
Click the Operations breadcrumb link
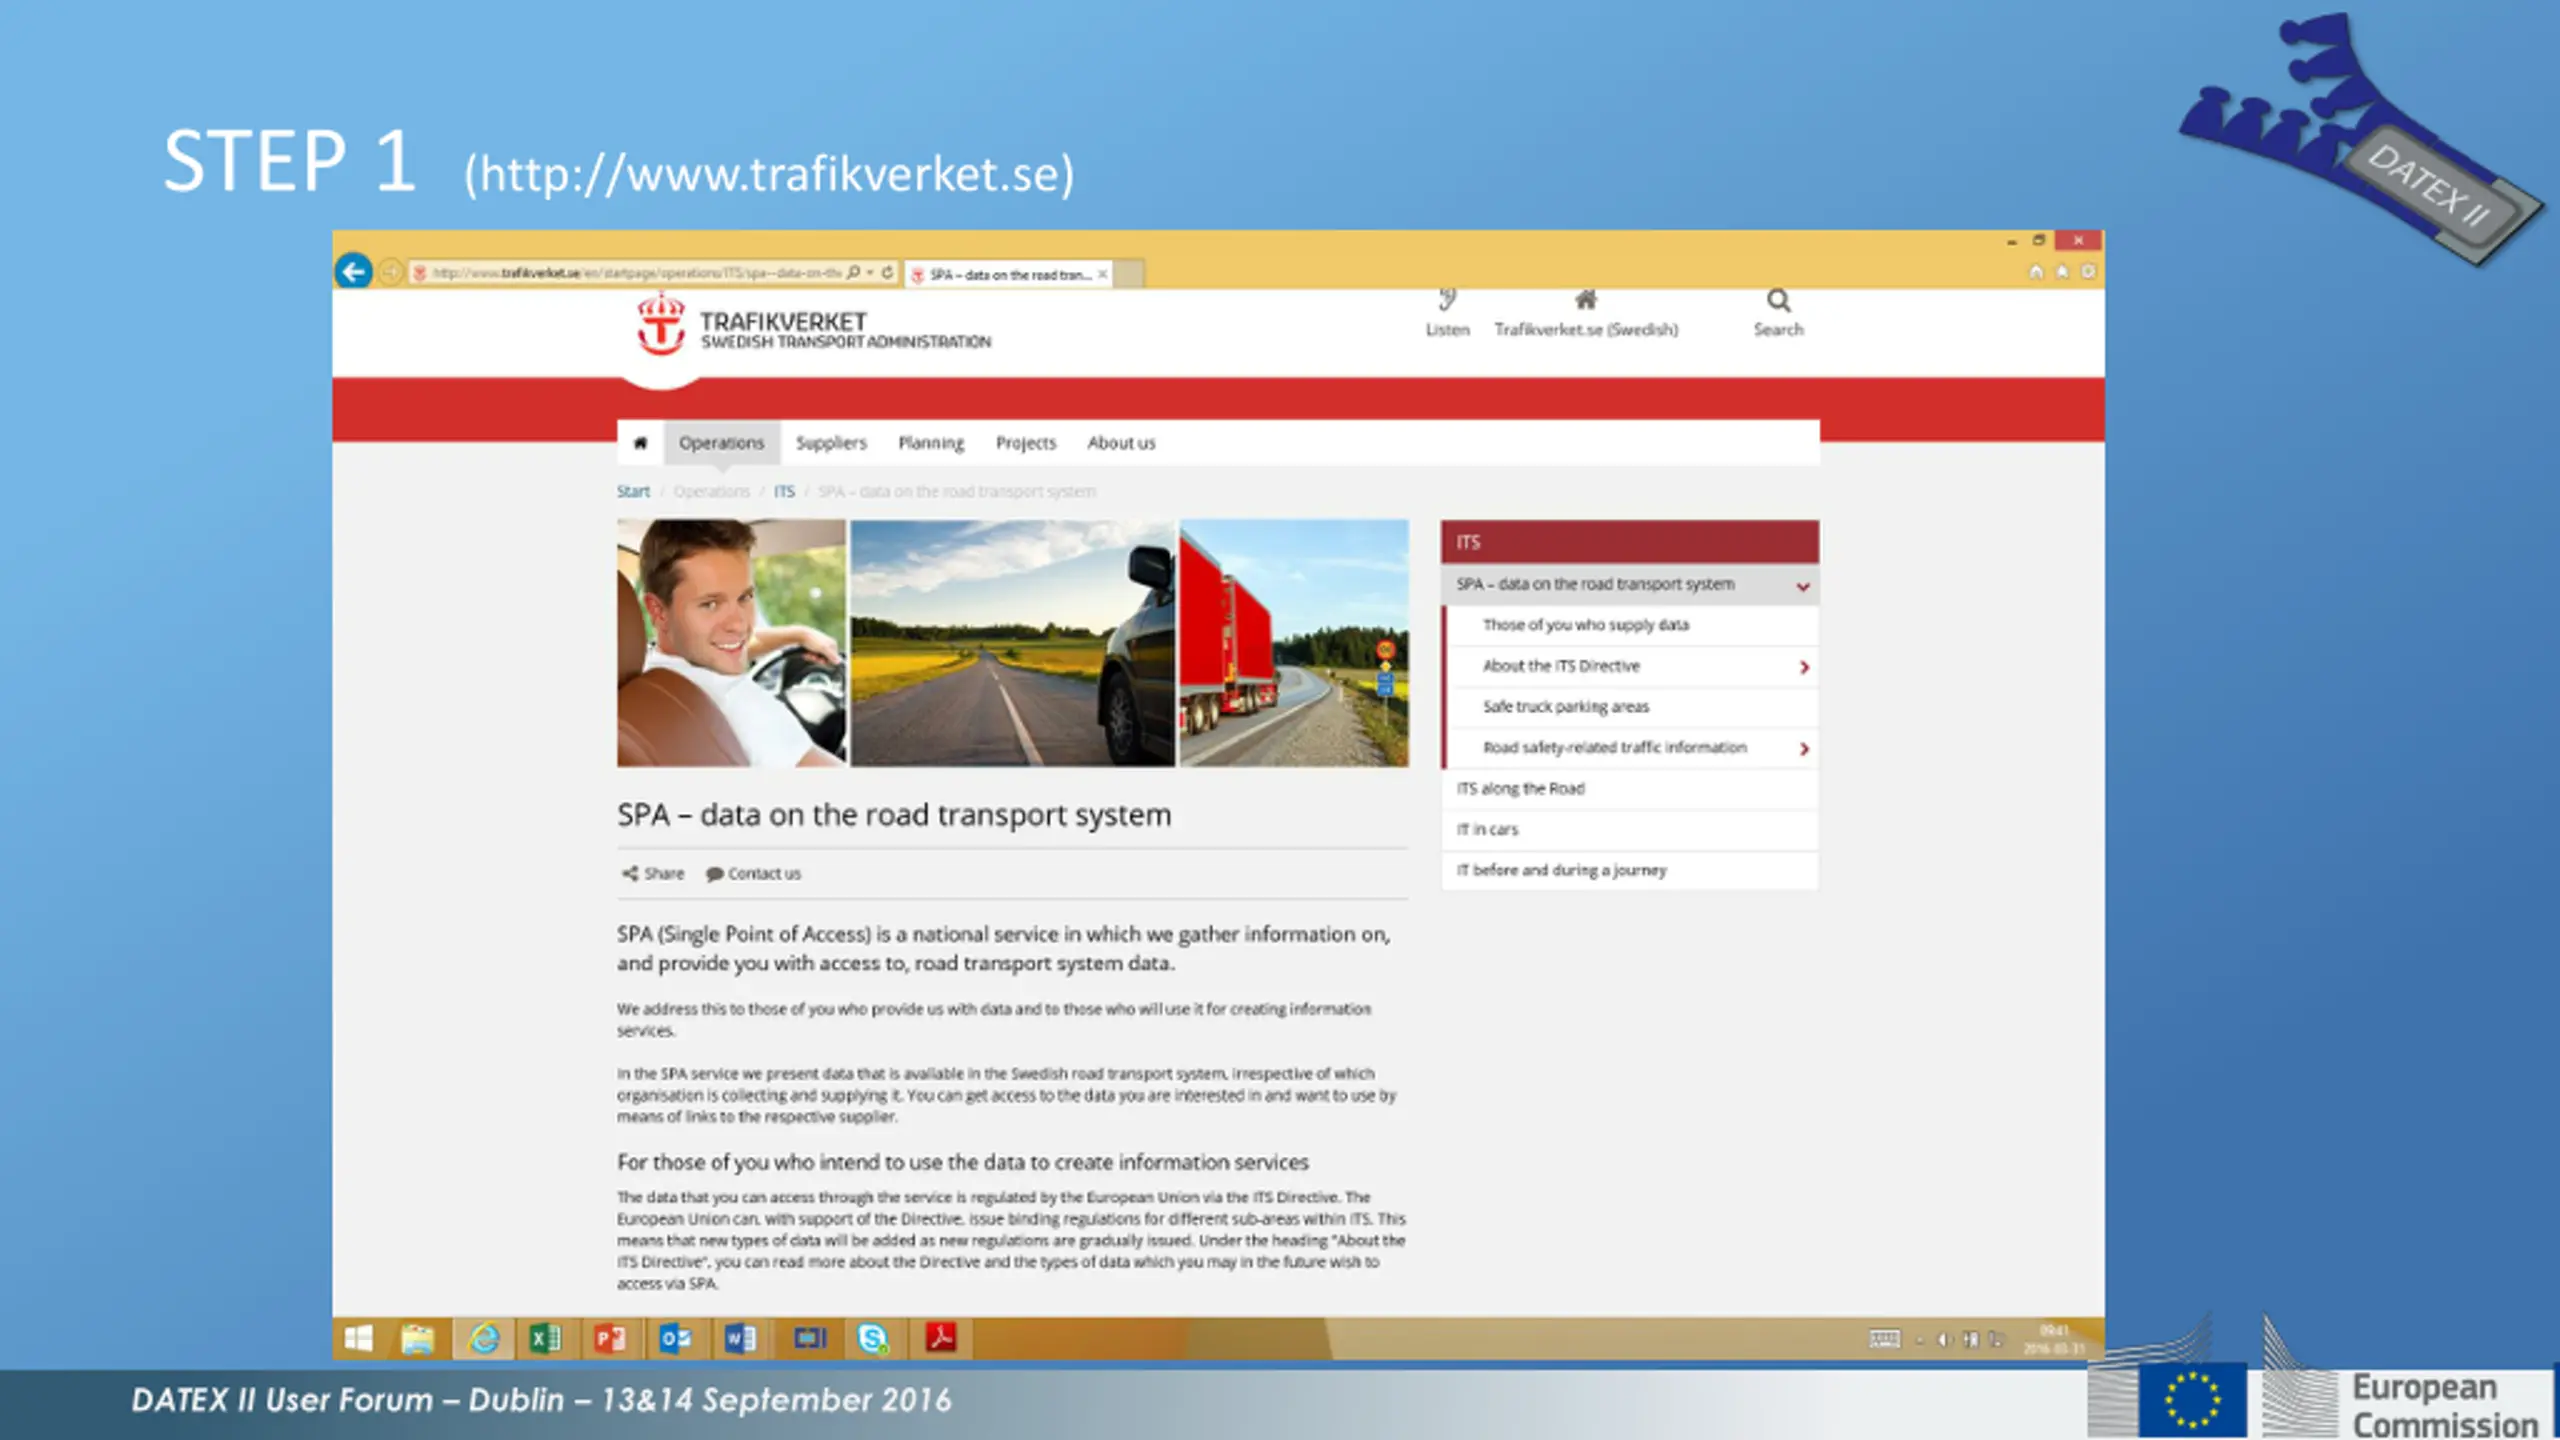[x=711, y=492]
